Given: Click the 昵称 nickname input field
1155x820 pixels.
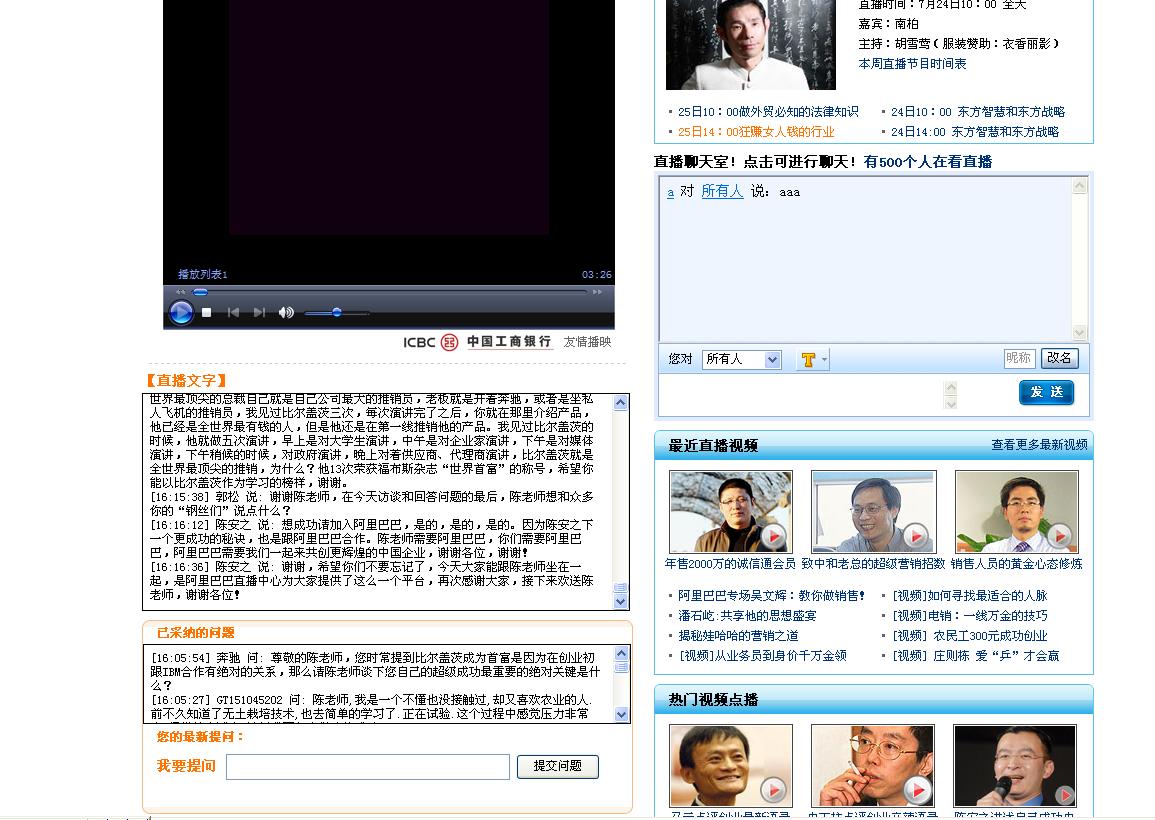Looking at the screenshot, I should 1019,358.
